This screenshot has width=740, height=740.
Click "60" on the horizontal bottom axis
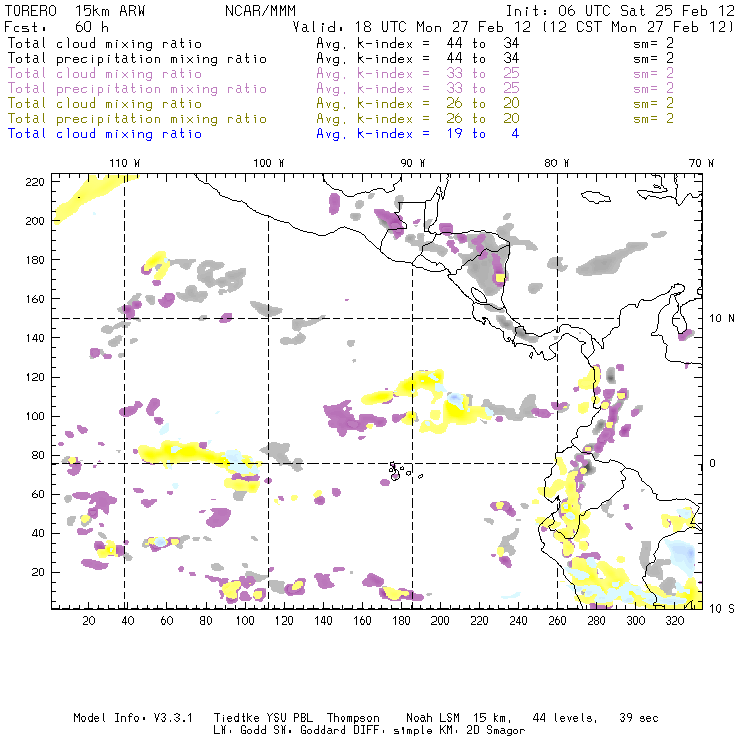[167, 621]
